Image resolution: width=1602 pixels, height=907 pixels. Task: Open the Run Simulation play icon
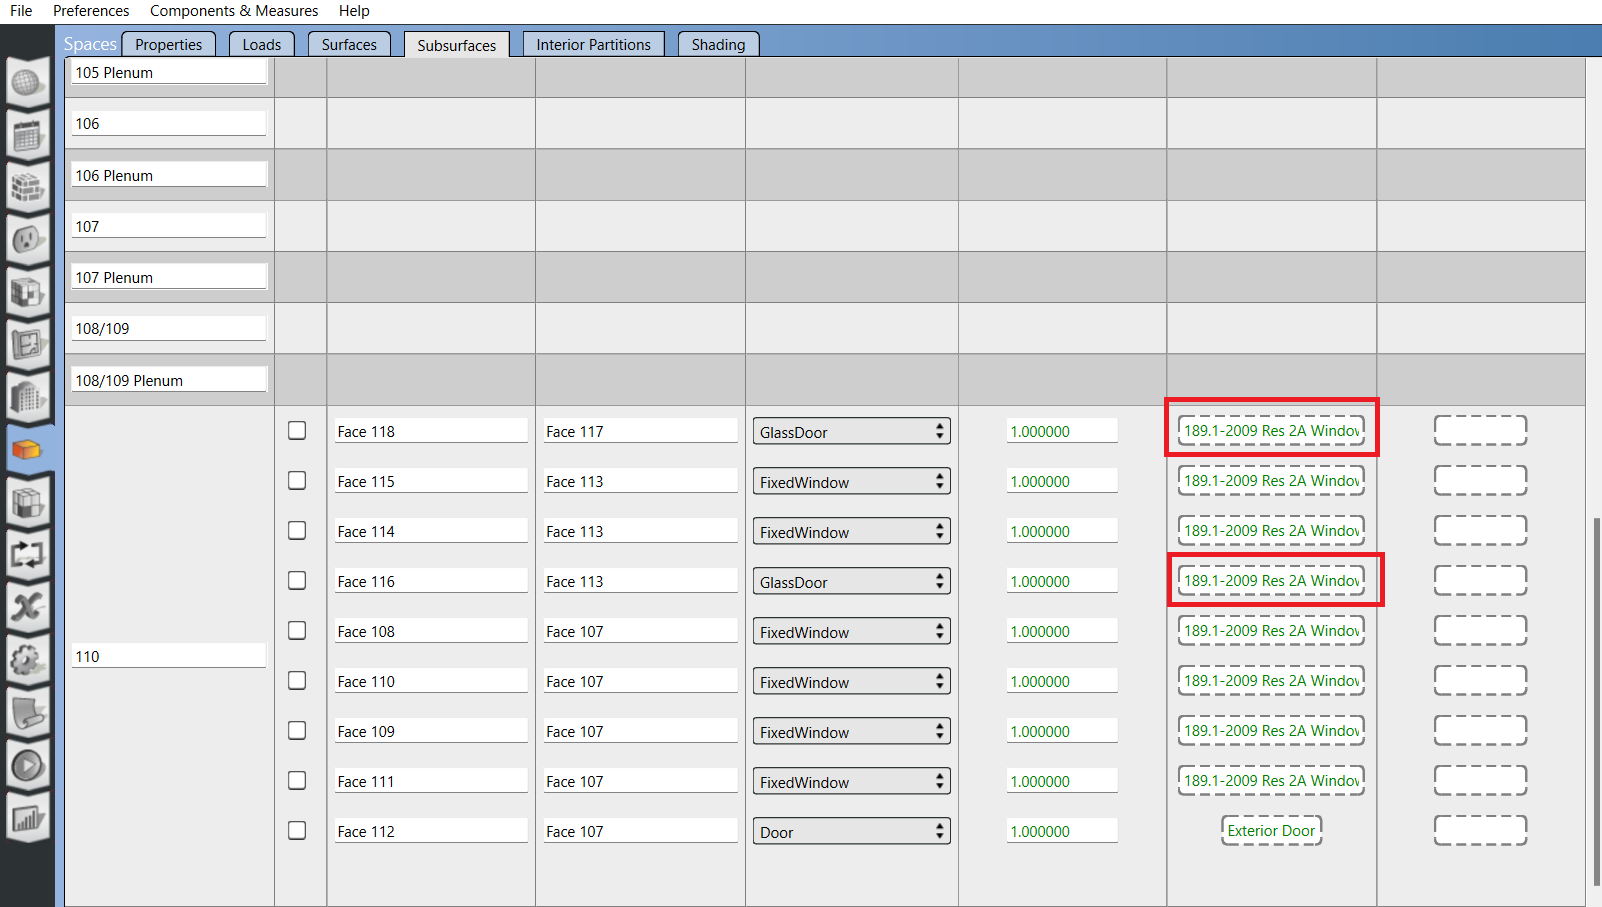click(x=27, y=765)
